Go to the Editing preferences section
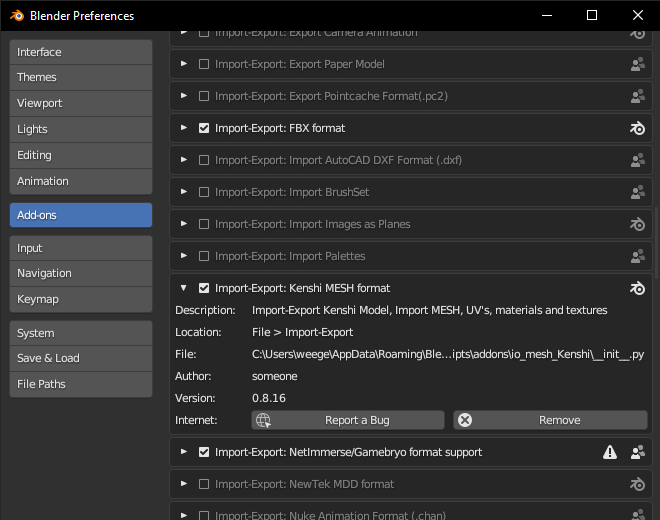Image resolution: width=660 pixels, height=520 pixels. pyautogui.click(x=81, y=156)
